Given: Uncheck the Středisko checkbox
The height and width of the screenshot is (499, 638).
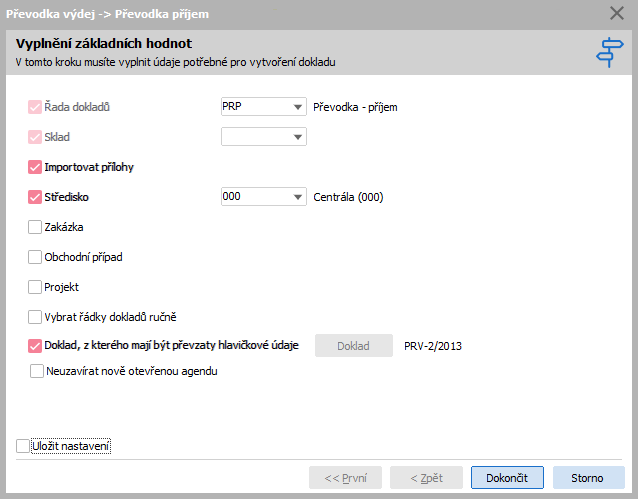Looking at the screenshot, I should pos(35,197).
